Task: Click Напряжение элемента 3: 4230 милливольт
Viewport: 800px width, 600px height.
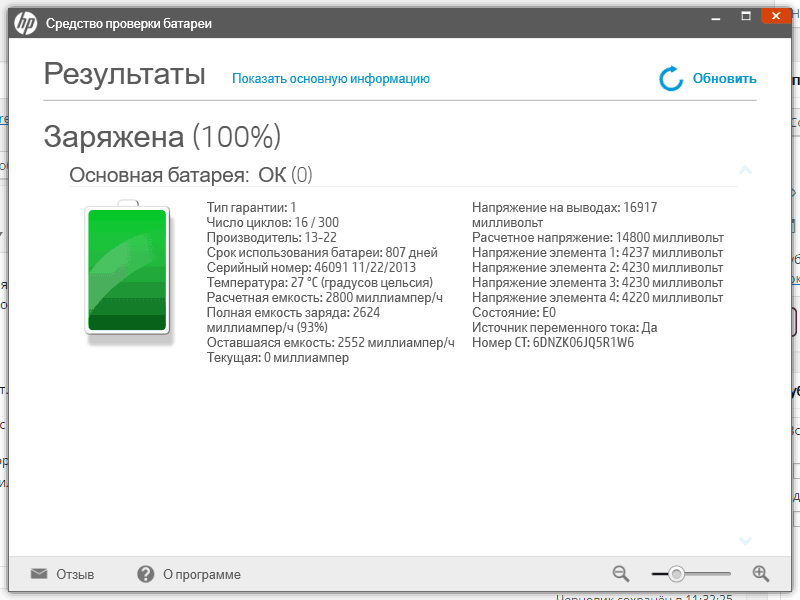Action: (597, 282)
